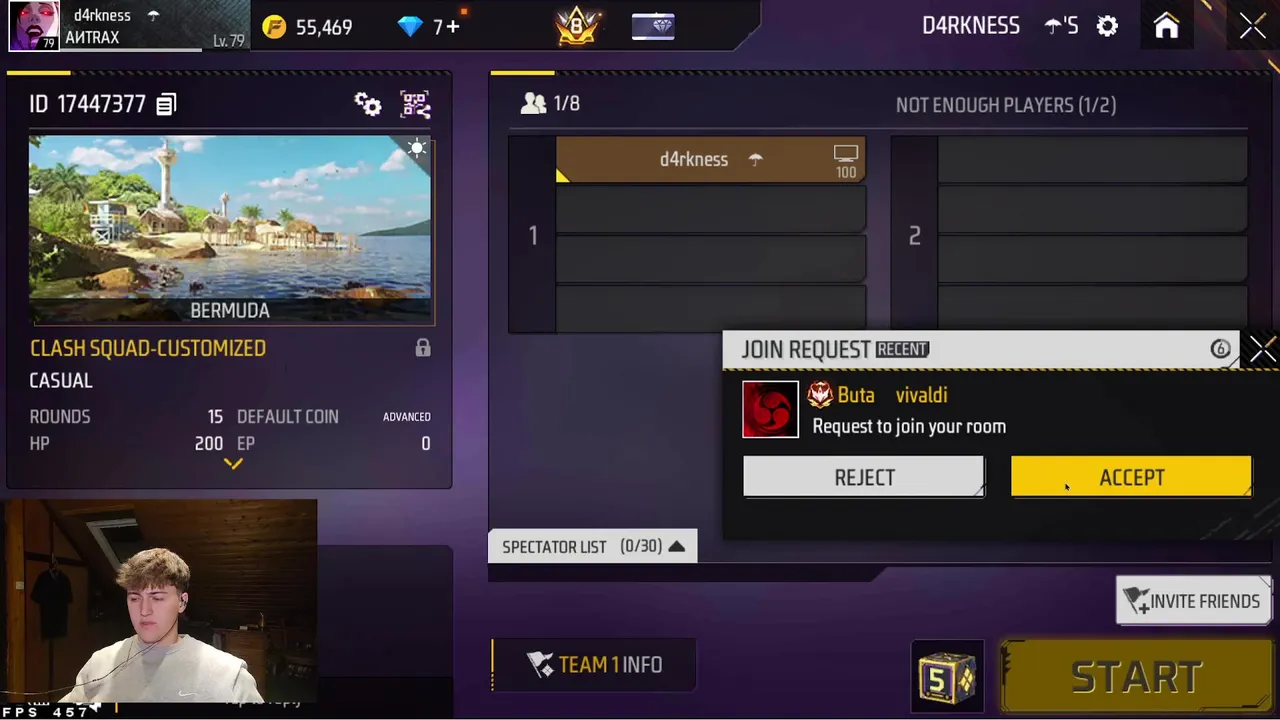Accept Buta vivaldi's join request
This screenshot has height=720, width=1280.
[1131, 477]
